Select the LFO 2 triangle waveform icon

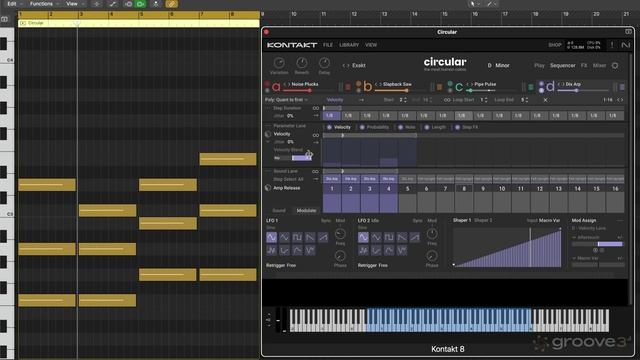click(x=376, y=237)
